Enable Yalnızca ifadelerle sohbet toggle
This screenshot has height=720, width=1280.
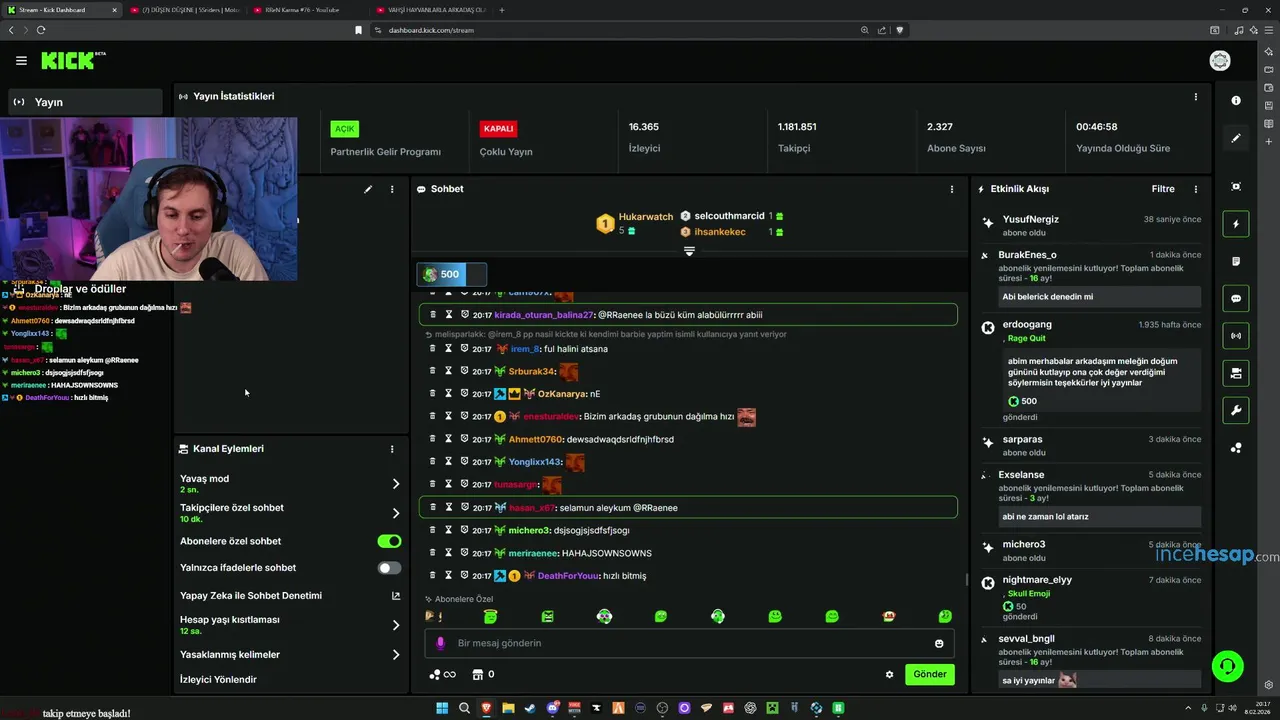(x=389, y=568)
